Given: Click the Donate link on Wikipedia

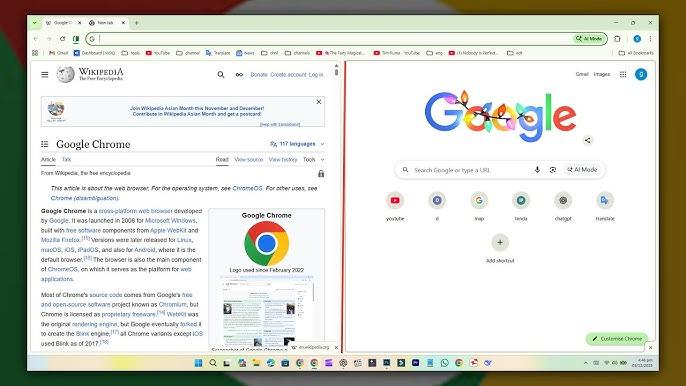Looking at the screenshot, I should point(259,75).
